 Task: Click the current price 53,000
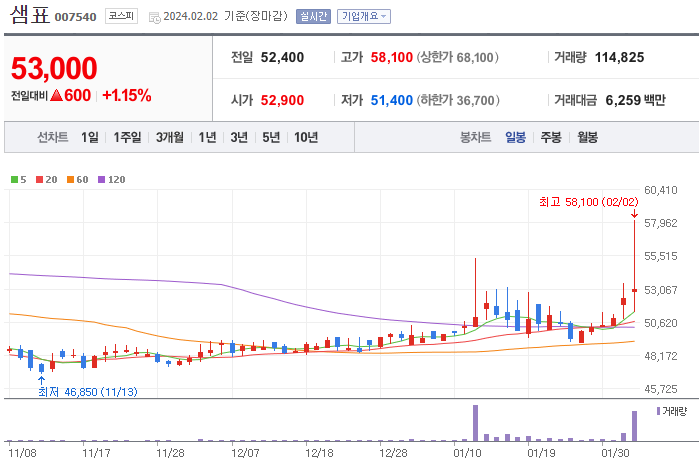tap(54, 68)
